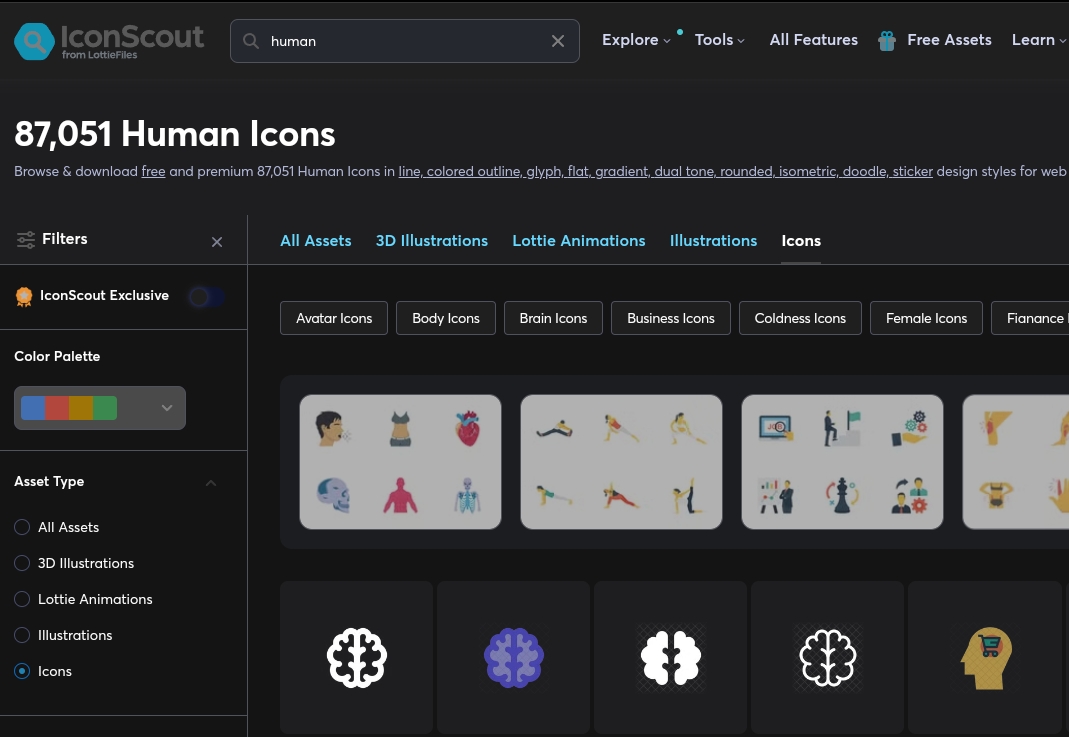Click the blue palette swatch
The image size is (1069, 737).
tap(33, 408)
